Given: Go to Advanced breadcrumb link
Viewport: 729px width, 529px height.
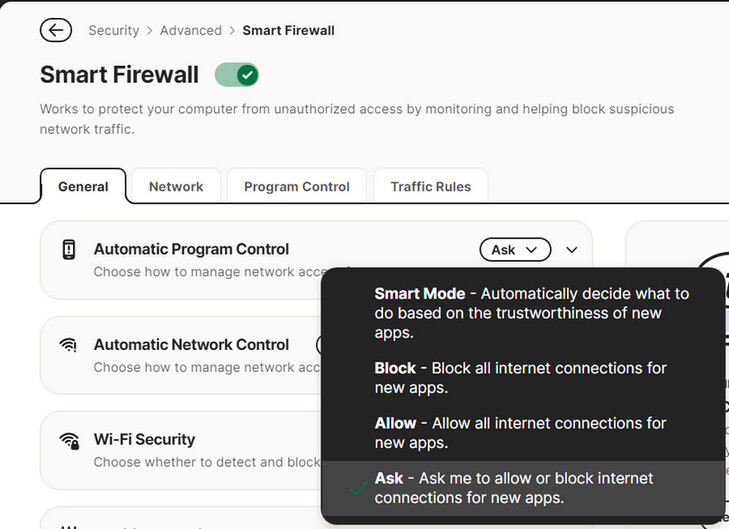Looking at the screenshot, I should pos(191,31).
